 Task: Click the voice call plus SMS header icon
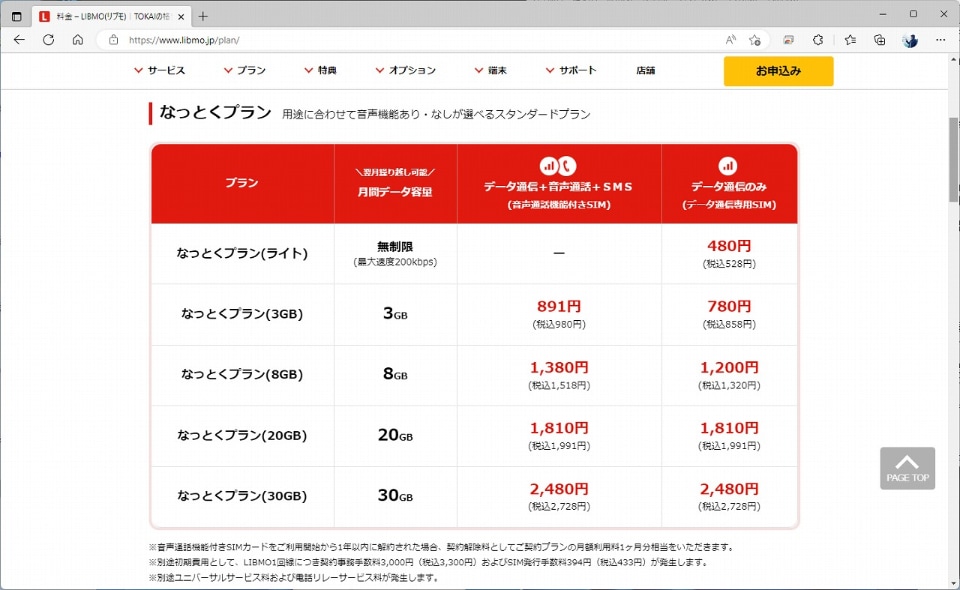coord(560,163)
